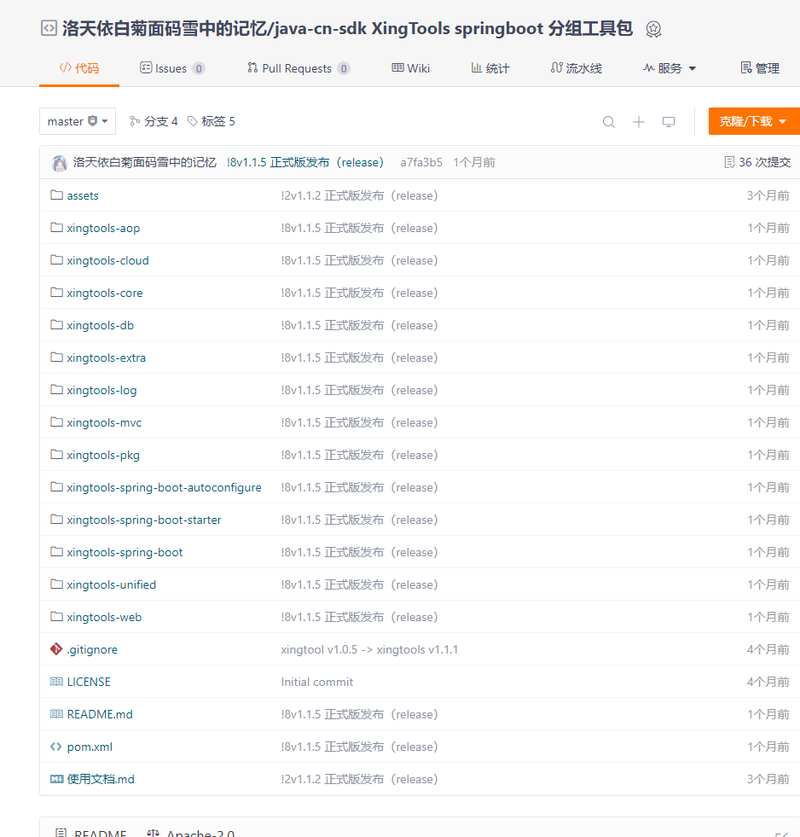
Task: Click the git icon beside .gitignore
Action: 56,649
